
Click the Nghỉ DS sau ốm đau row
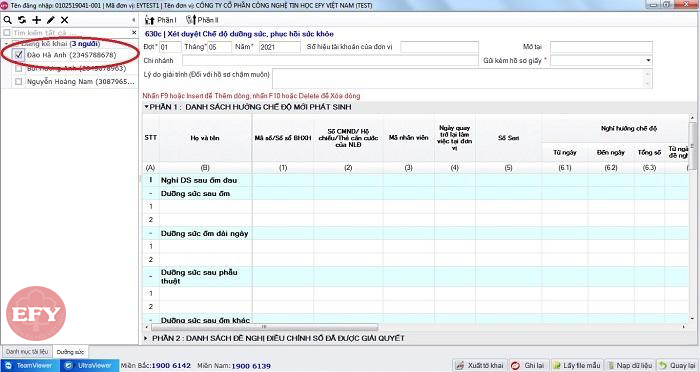[x=415, y=180]
